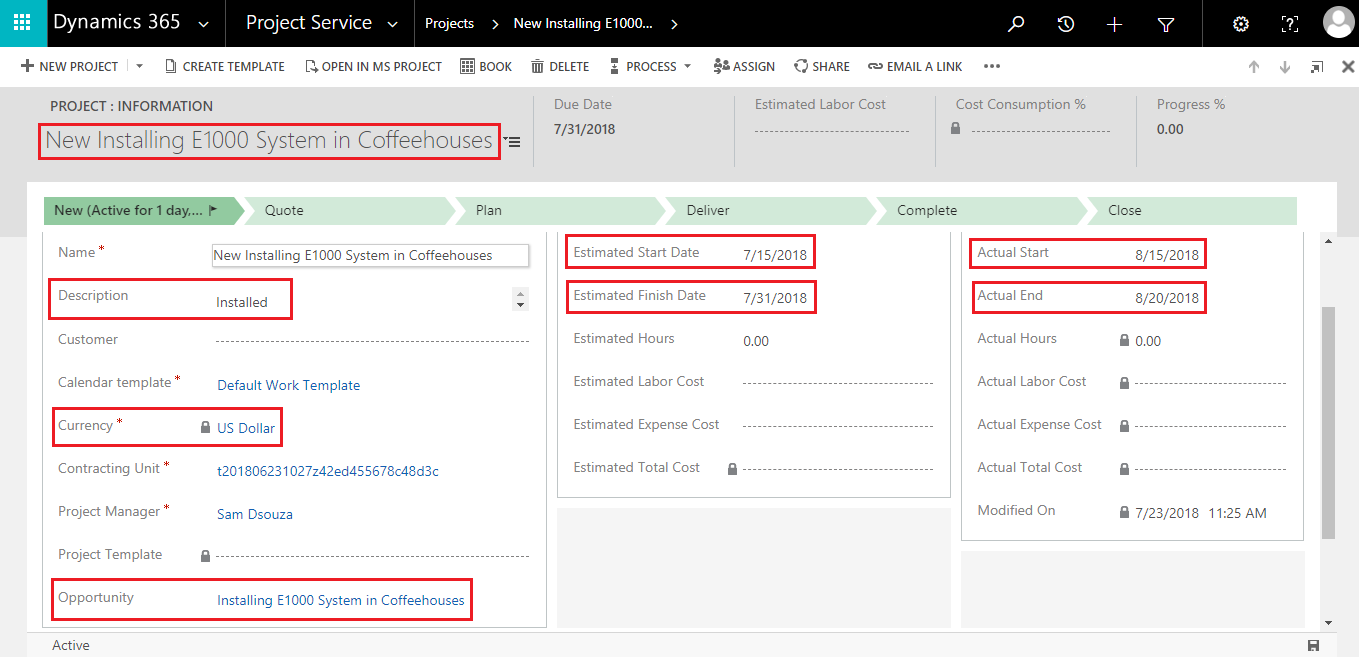Select the Close process stage

1192,210
